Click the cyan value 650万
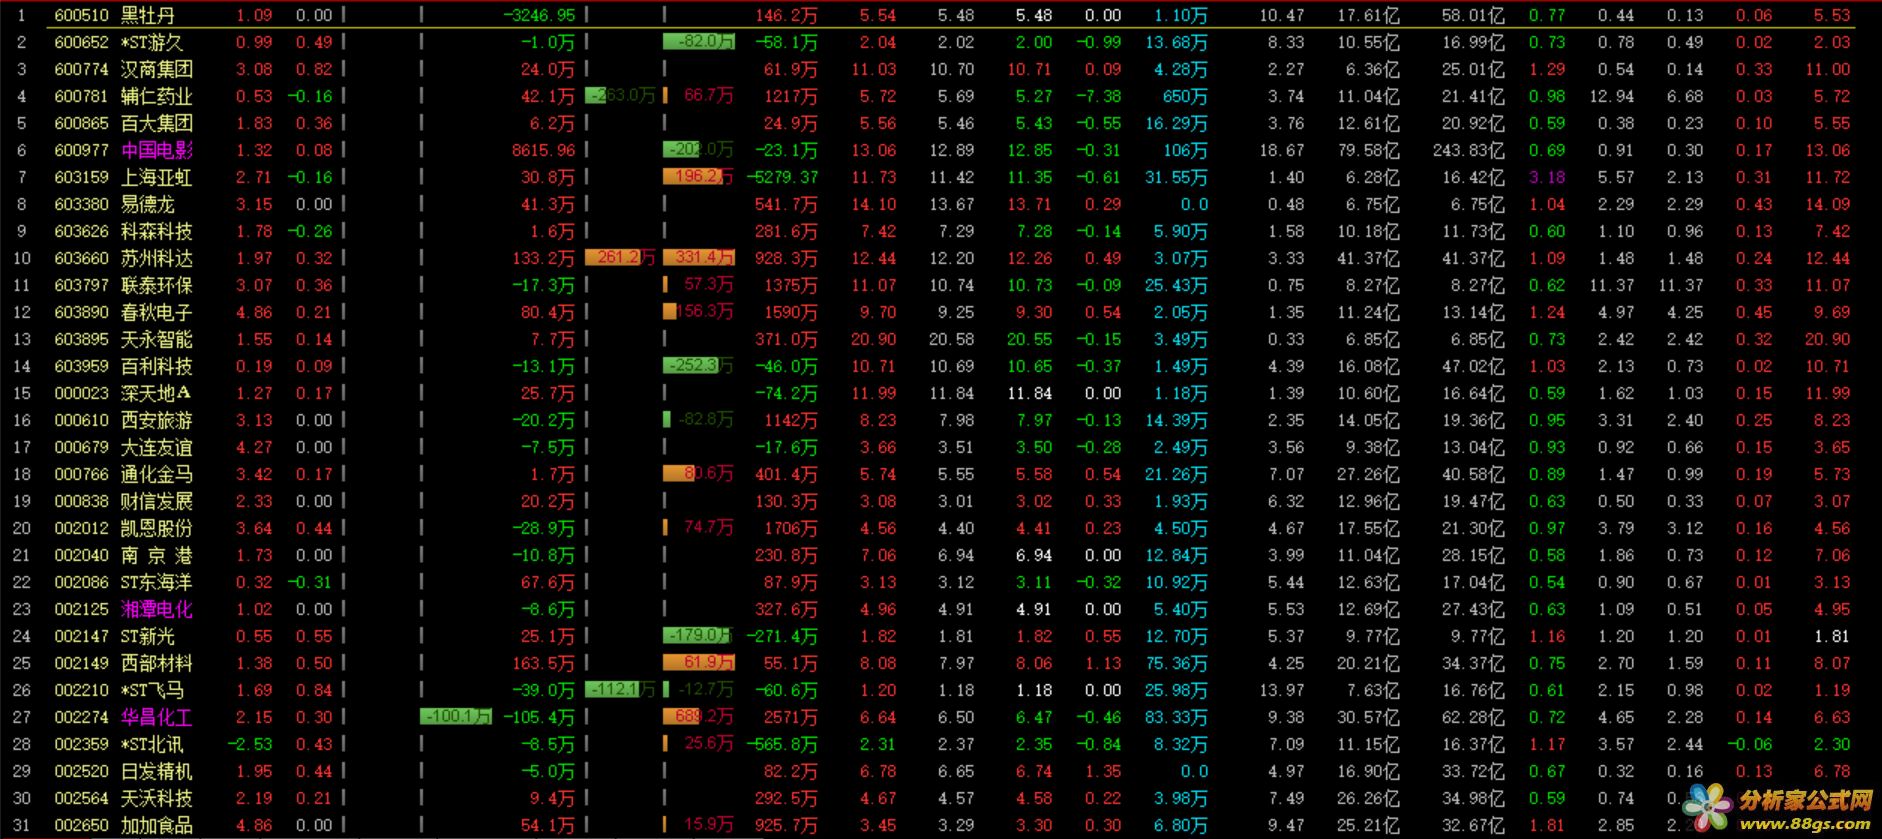Viewport: 1882px width, 839px height. 1184,96
